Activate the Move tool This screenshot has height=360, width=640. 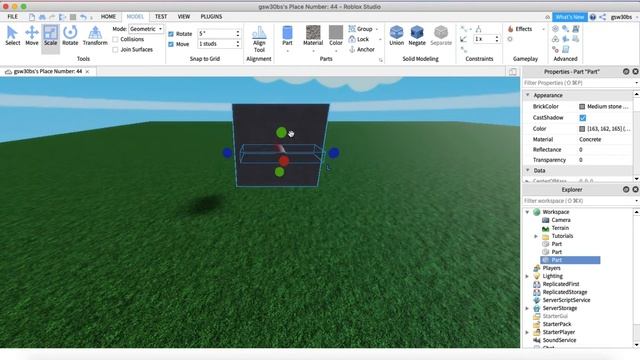point(31,36)
